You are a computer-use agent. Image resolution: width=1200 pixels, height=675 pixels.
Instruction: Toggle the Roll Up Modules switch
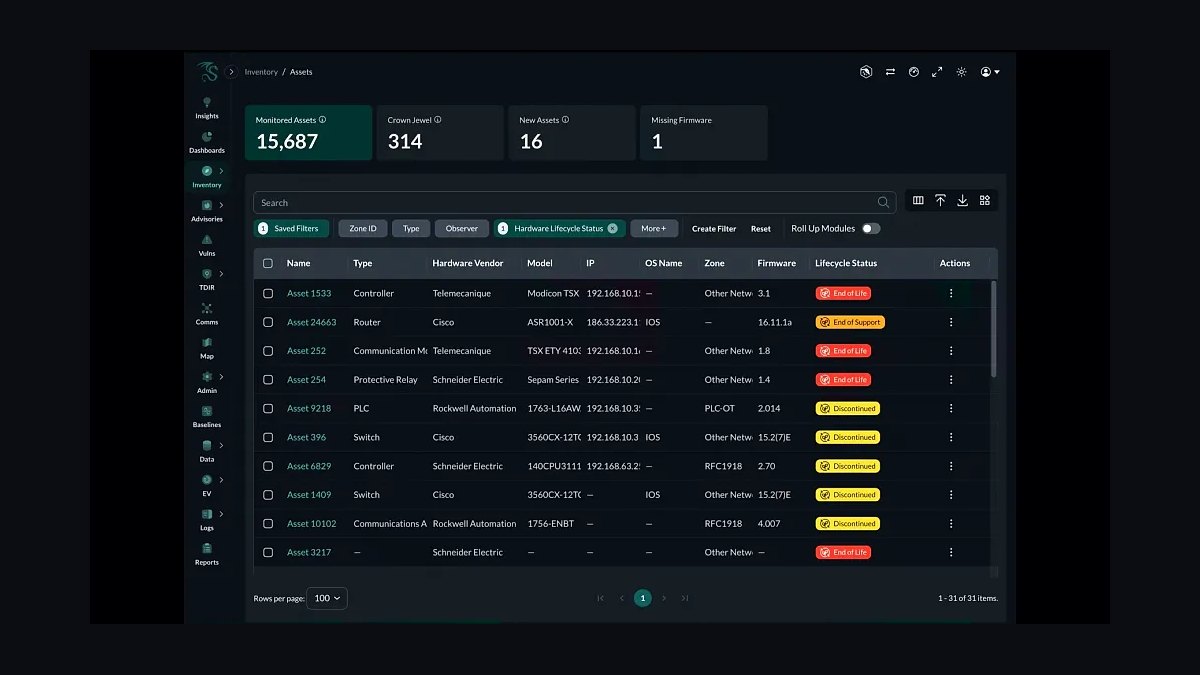click(871, 228)
